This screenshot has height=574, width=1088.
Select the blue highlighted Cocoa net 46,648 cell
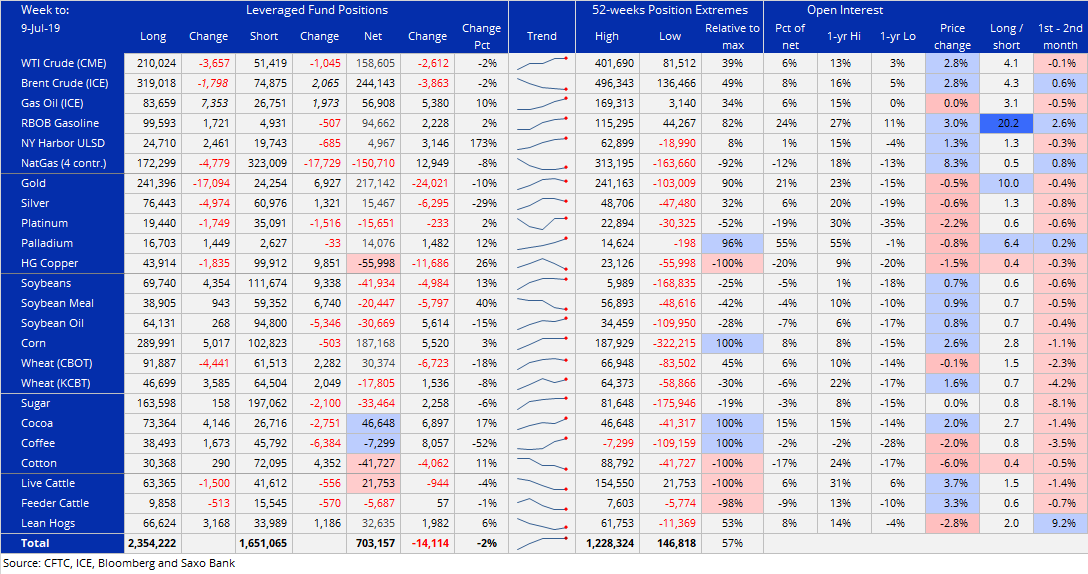[371, 423]
